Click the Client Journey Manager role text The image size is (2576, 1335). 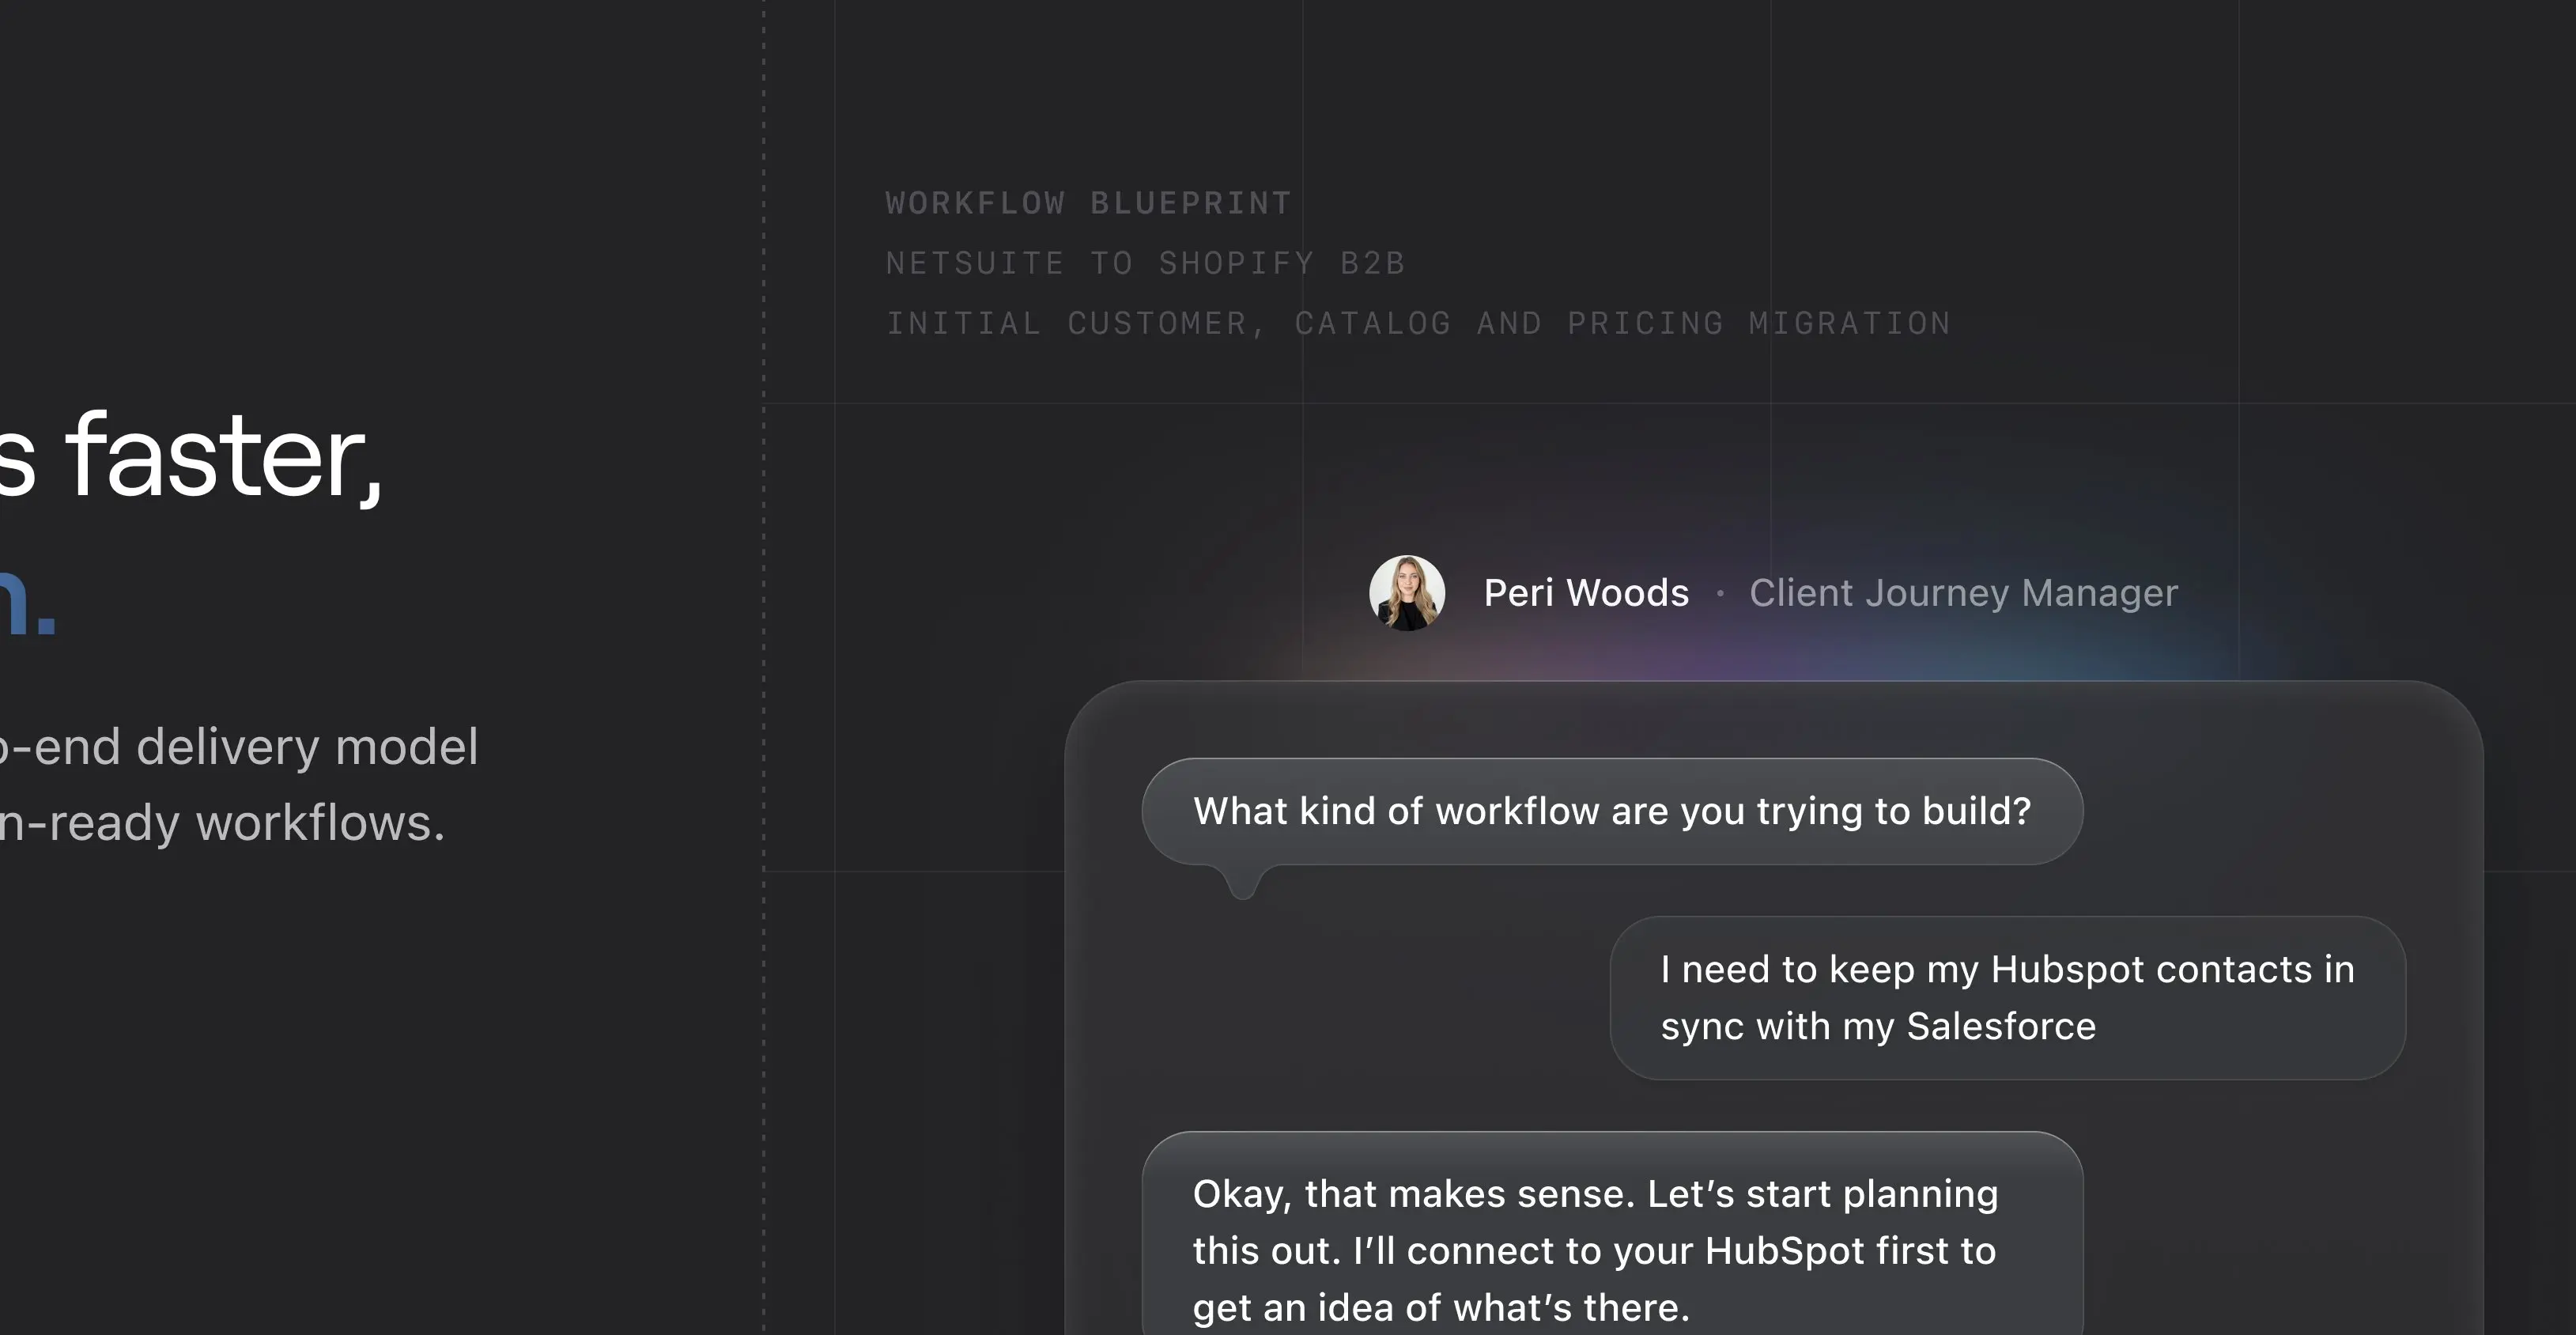pos(1962,592)
